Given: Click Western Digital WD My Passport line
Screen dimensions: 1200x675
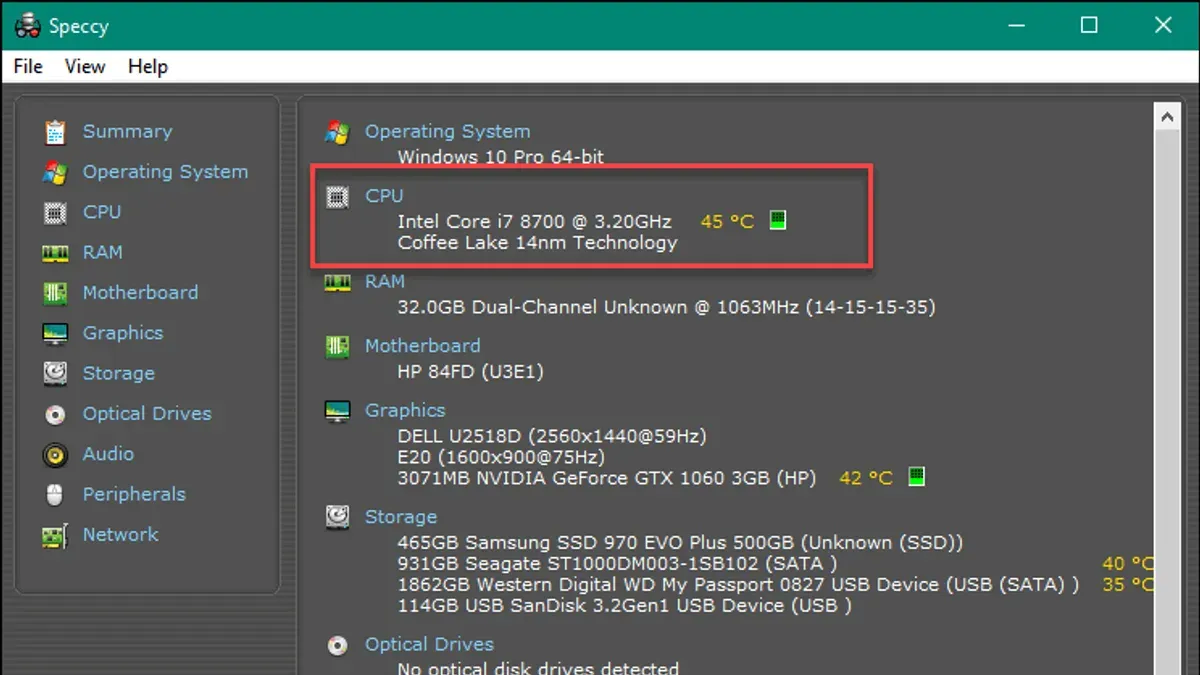Looking at the screenshot, I should pyautogui.click(x=738, y=585).
